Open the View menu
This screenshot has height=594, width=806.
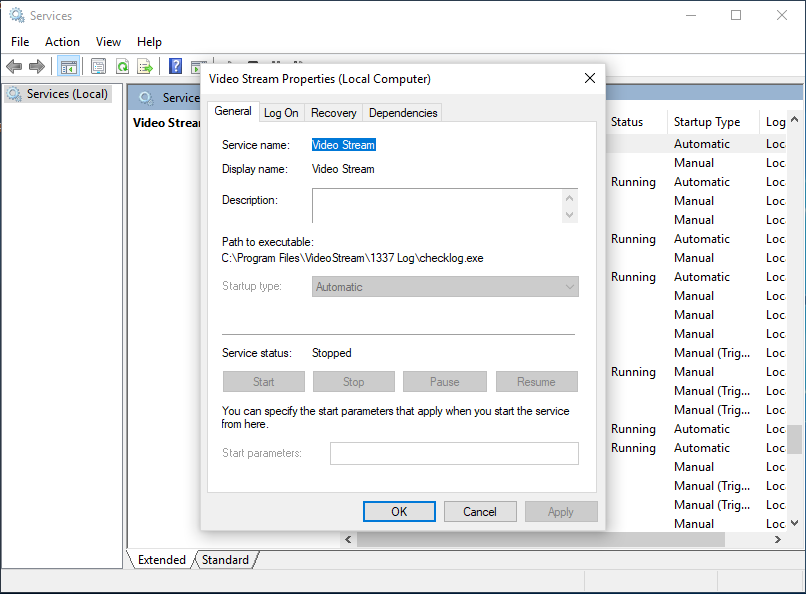(x=108, y=41)
